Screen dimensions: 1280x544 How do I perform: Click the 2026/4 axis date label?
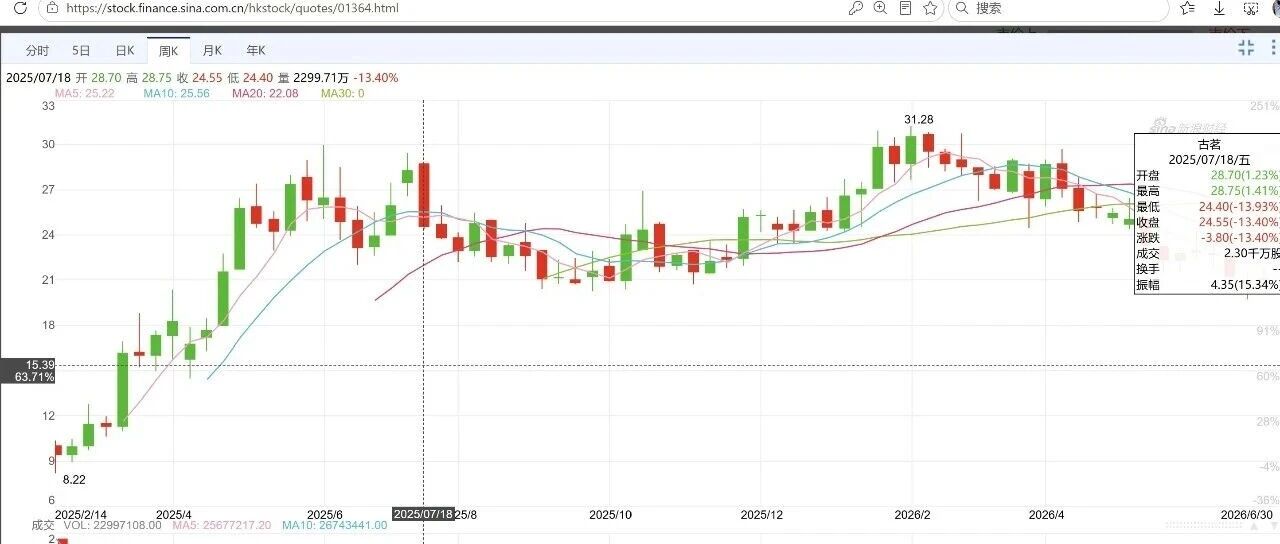pyautogui.click(x=1048, y=515)
